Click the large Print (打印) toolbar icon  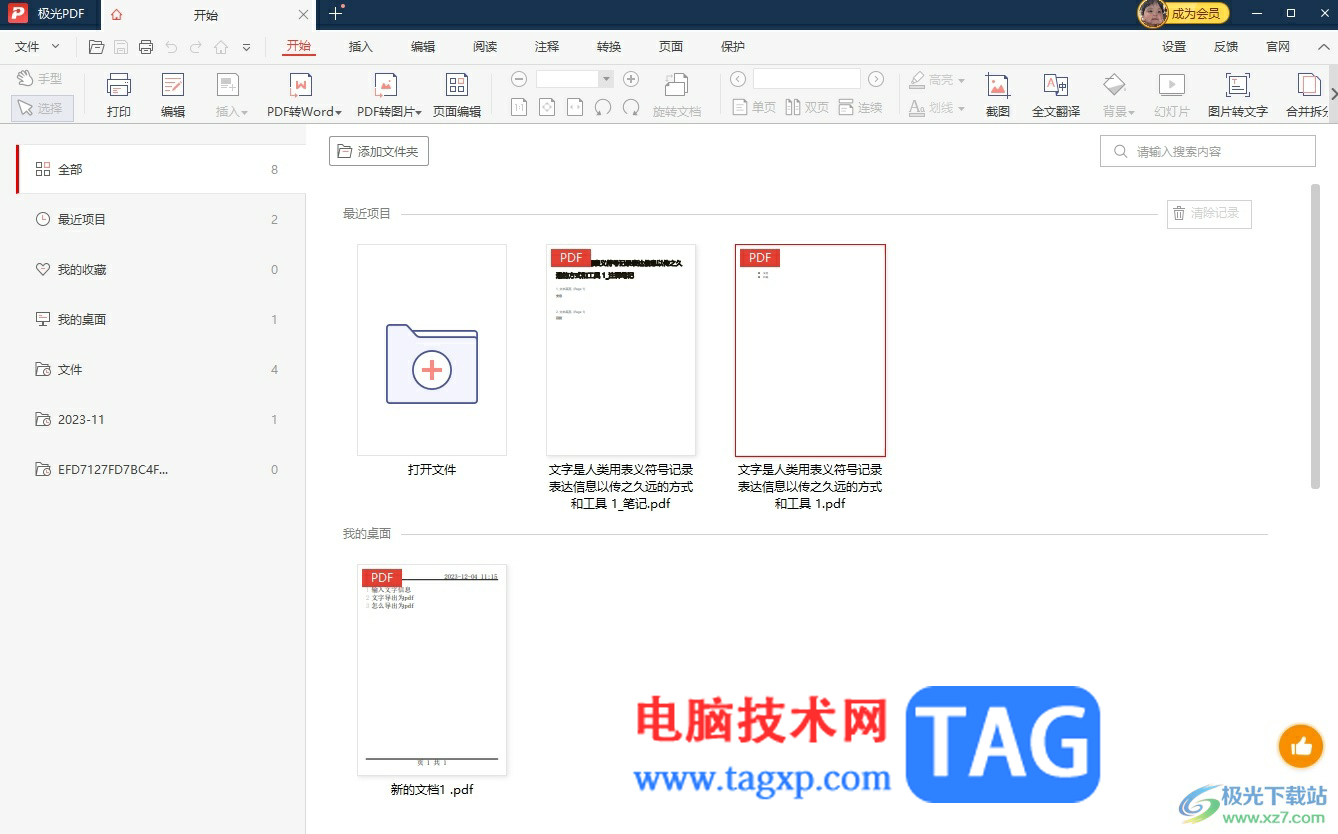(119, 95)
